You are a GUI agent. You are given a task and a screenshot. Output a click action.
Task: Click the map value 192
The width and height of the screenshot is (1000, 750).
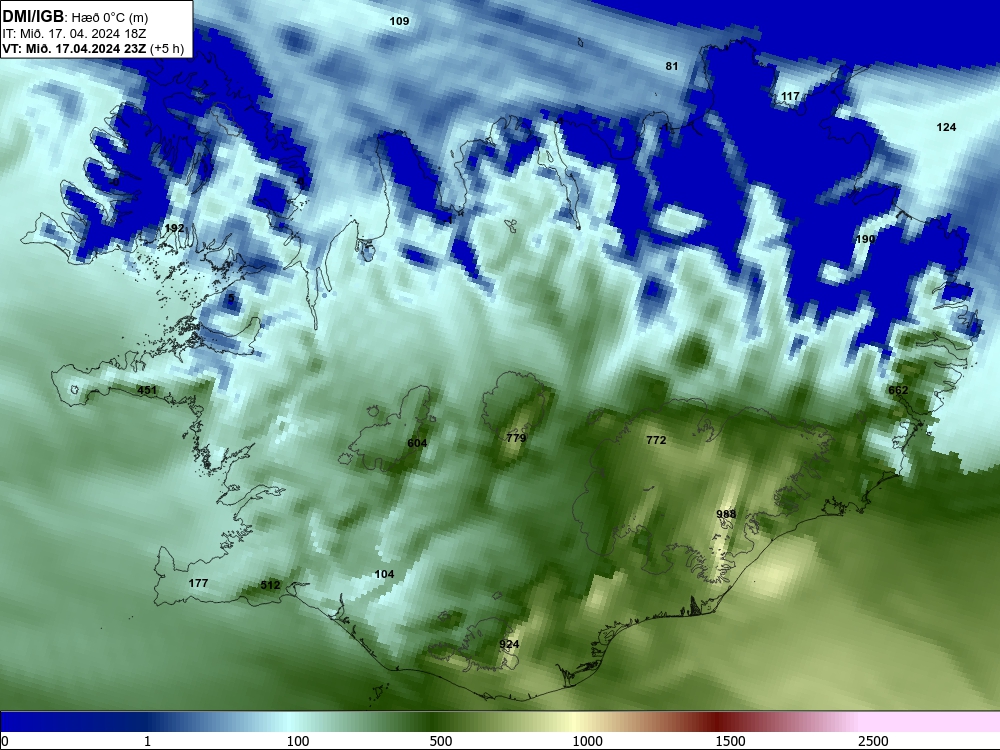[x=174, y=228]
